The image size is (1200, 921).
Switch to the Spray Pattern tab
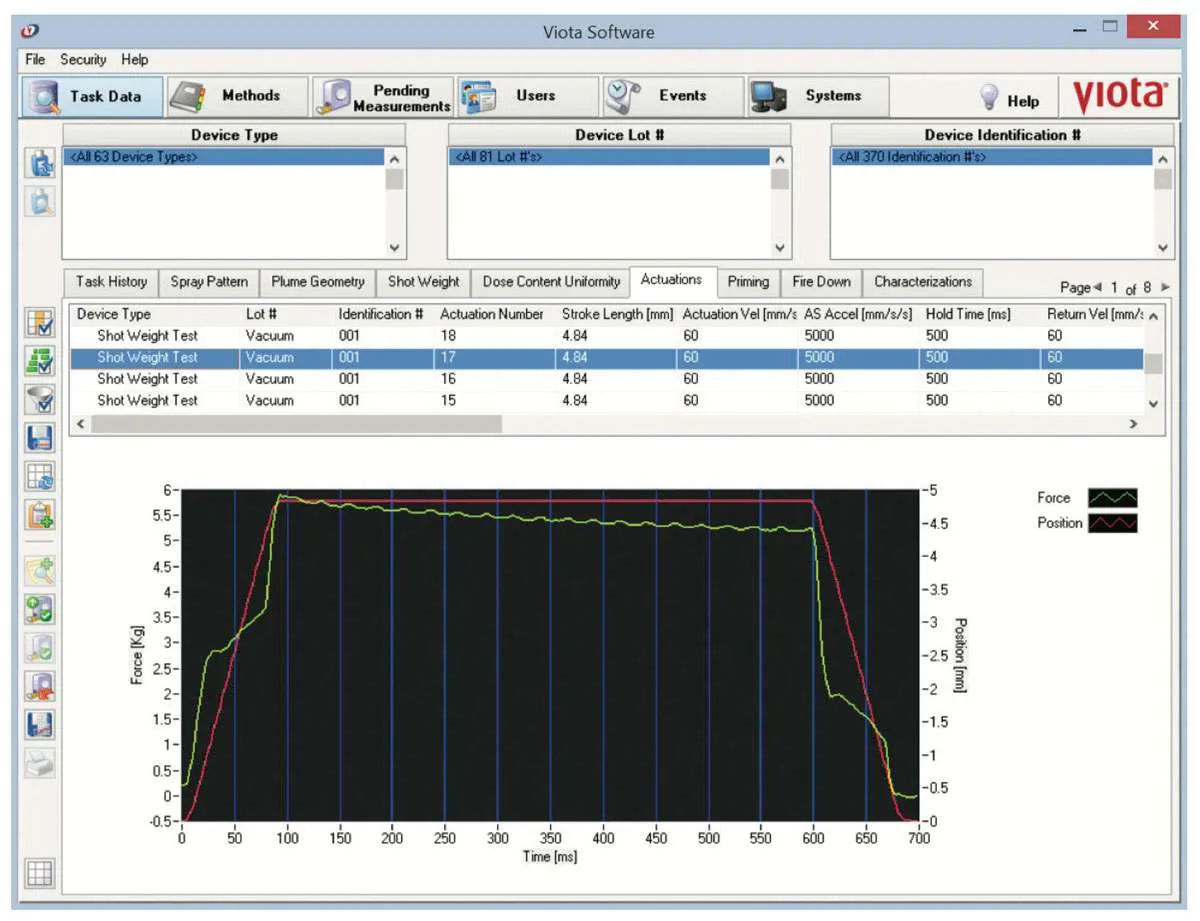(209, 282)
